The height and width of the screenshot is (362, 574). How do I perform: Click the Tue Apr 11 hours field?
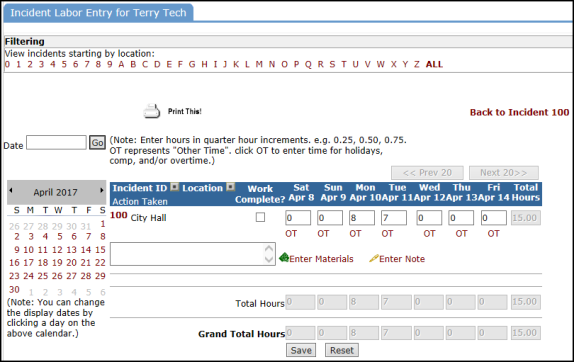point(394,218)
